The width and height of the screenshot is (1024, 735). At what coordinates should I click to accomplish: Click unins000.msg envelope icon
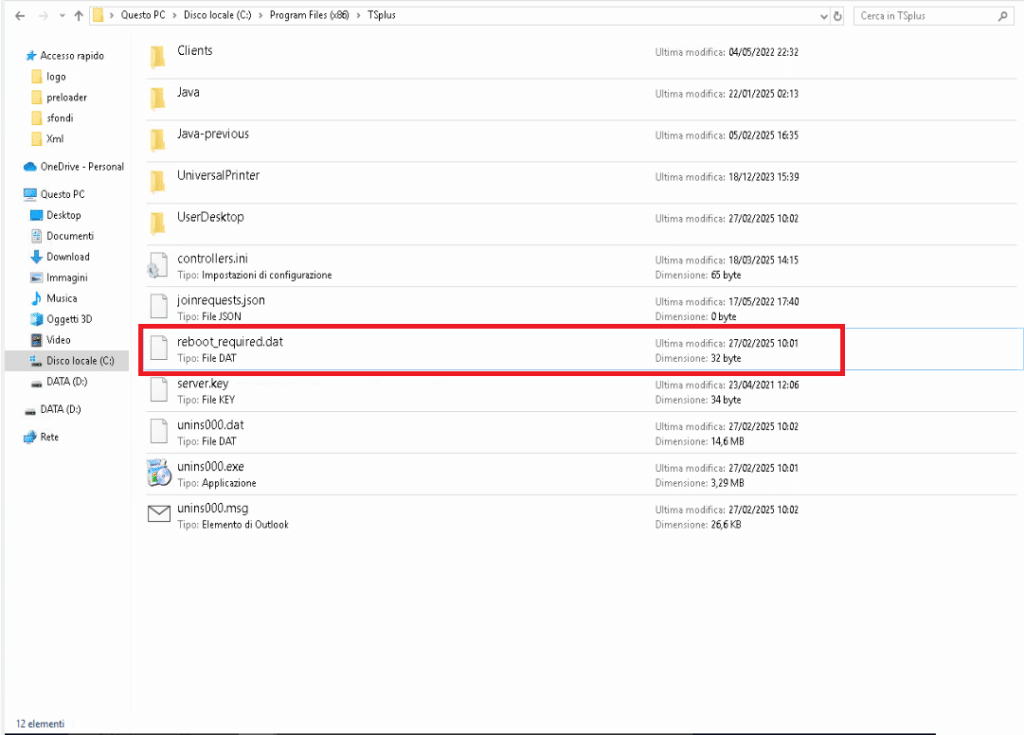pyautogui.click(x=159, y=514)
